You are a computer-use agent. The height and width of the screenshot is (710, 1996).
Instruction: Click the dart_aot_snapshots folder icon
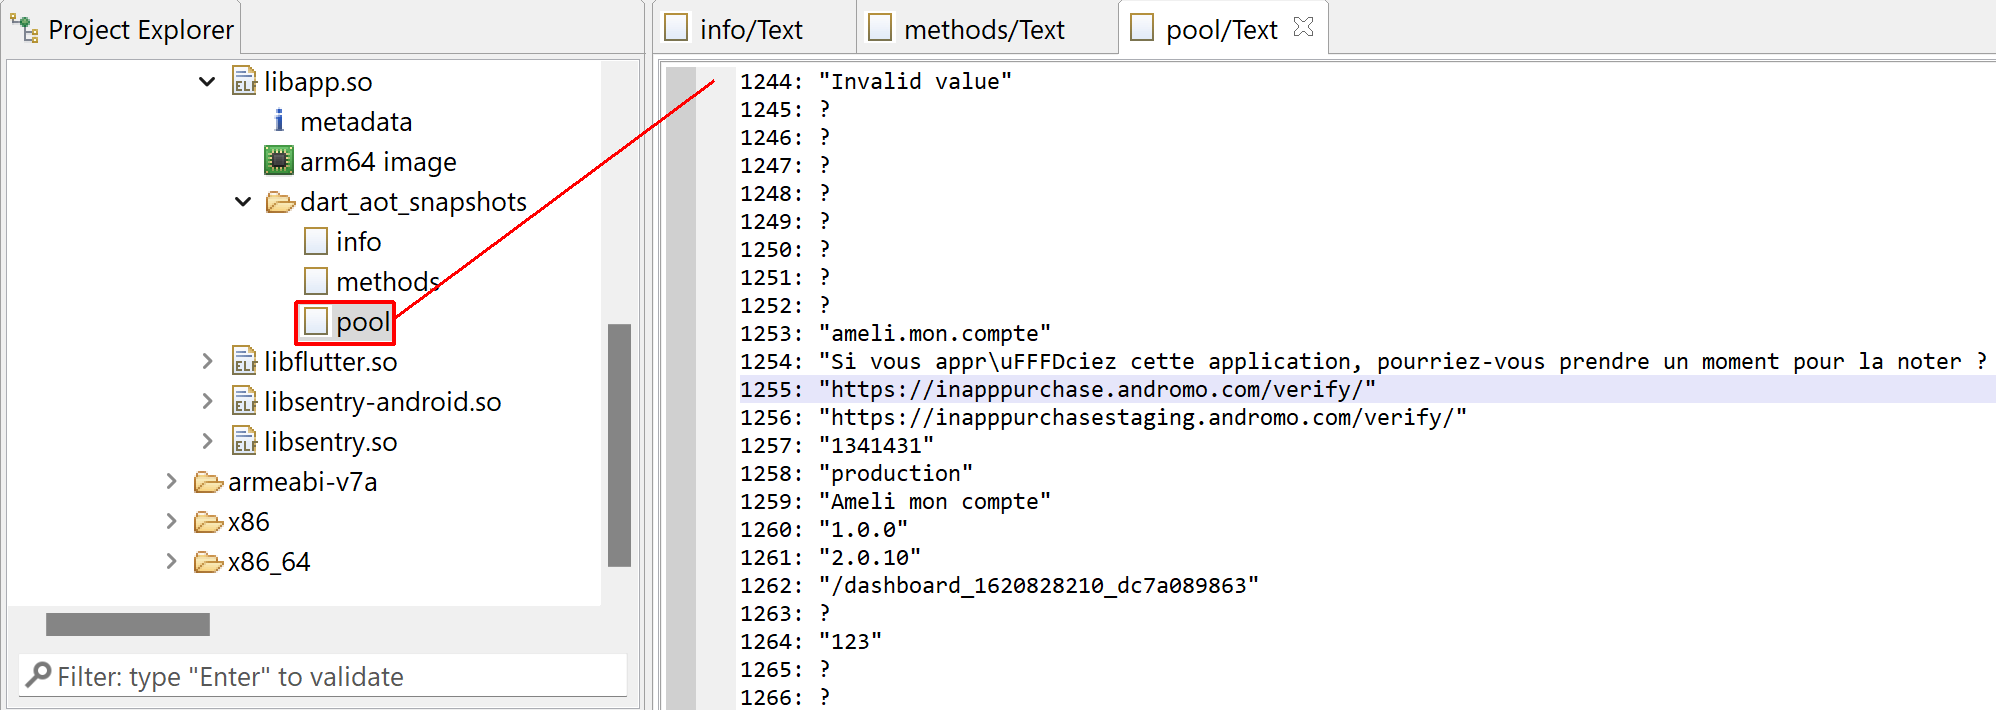(280, 202)
